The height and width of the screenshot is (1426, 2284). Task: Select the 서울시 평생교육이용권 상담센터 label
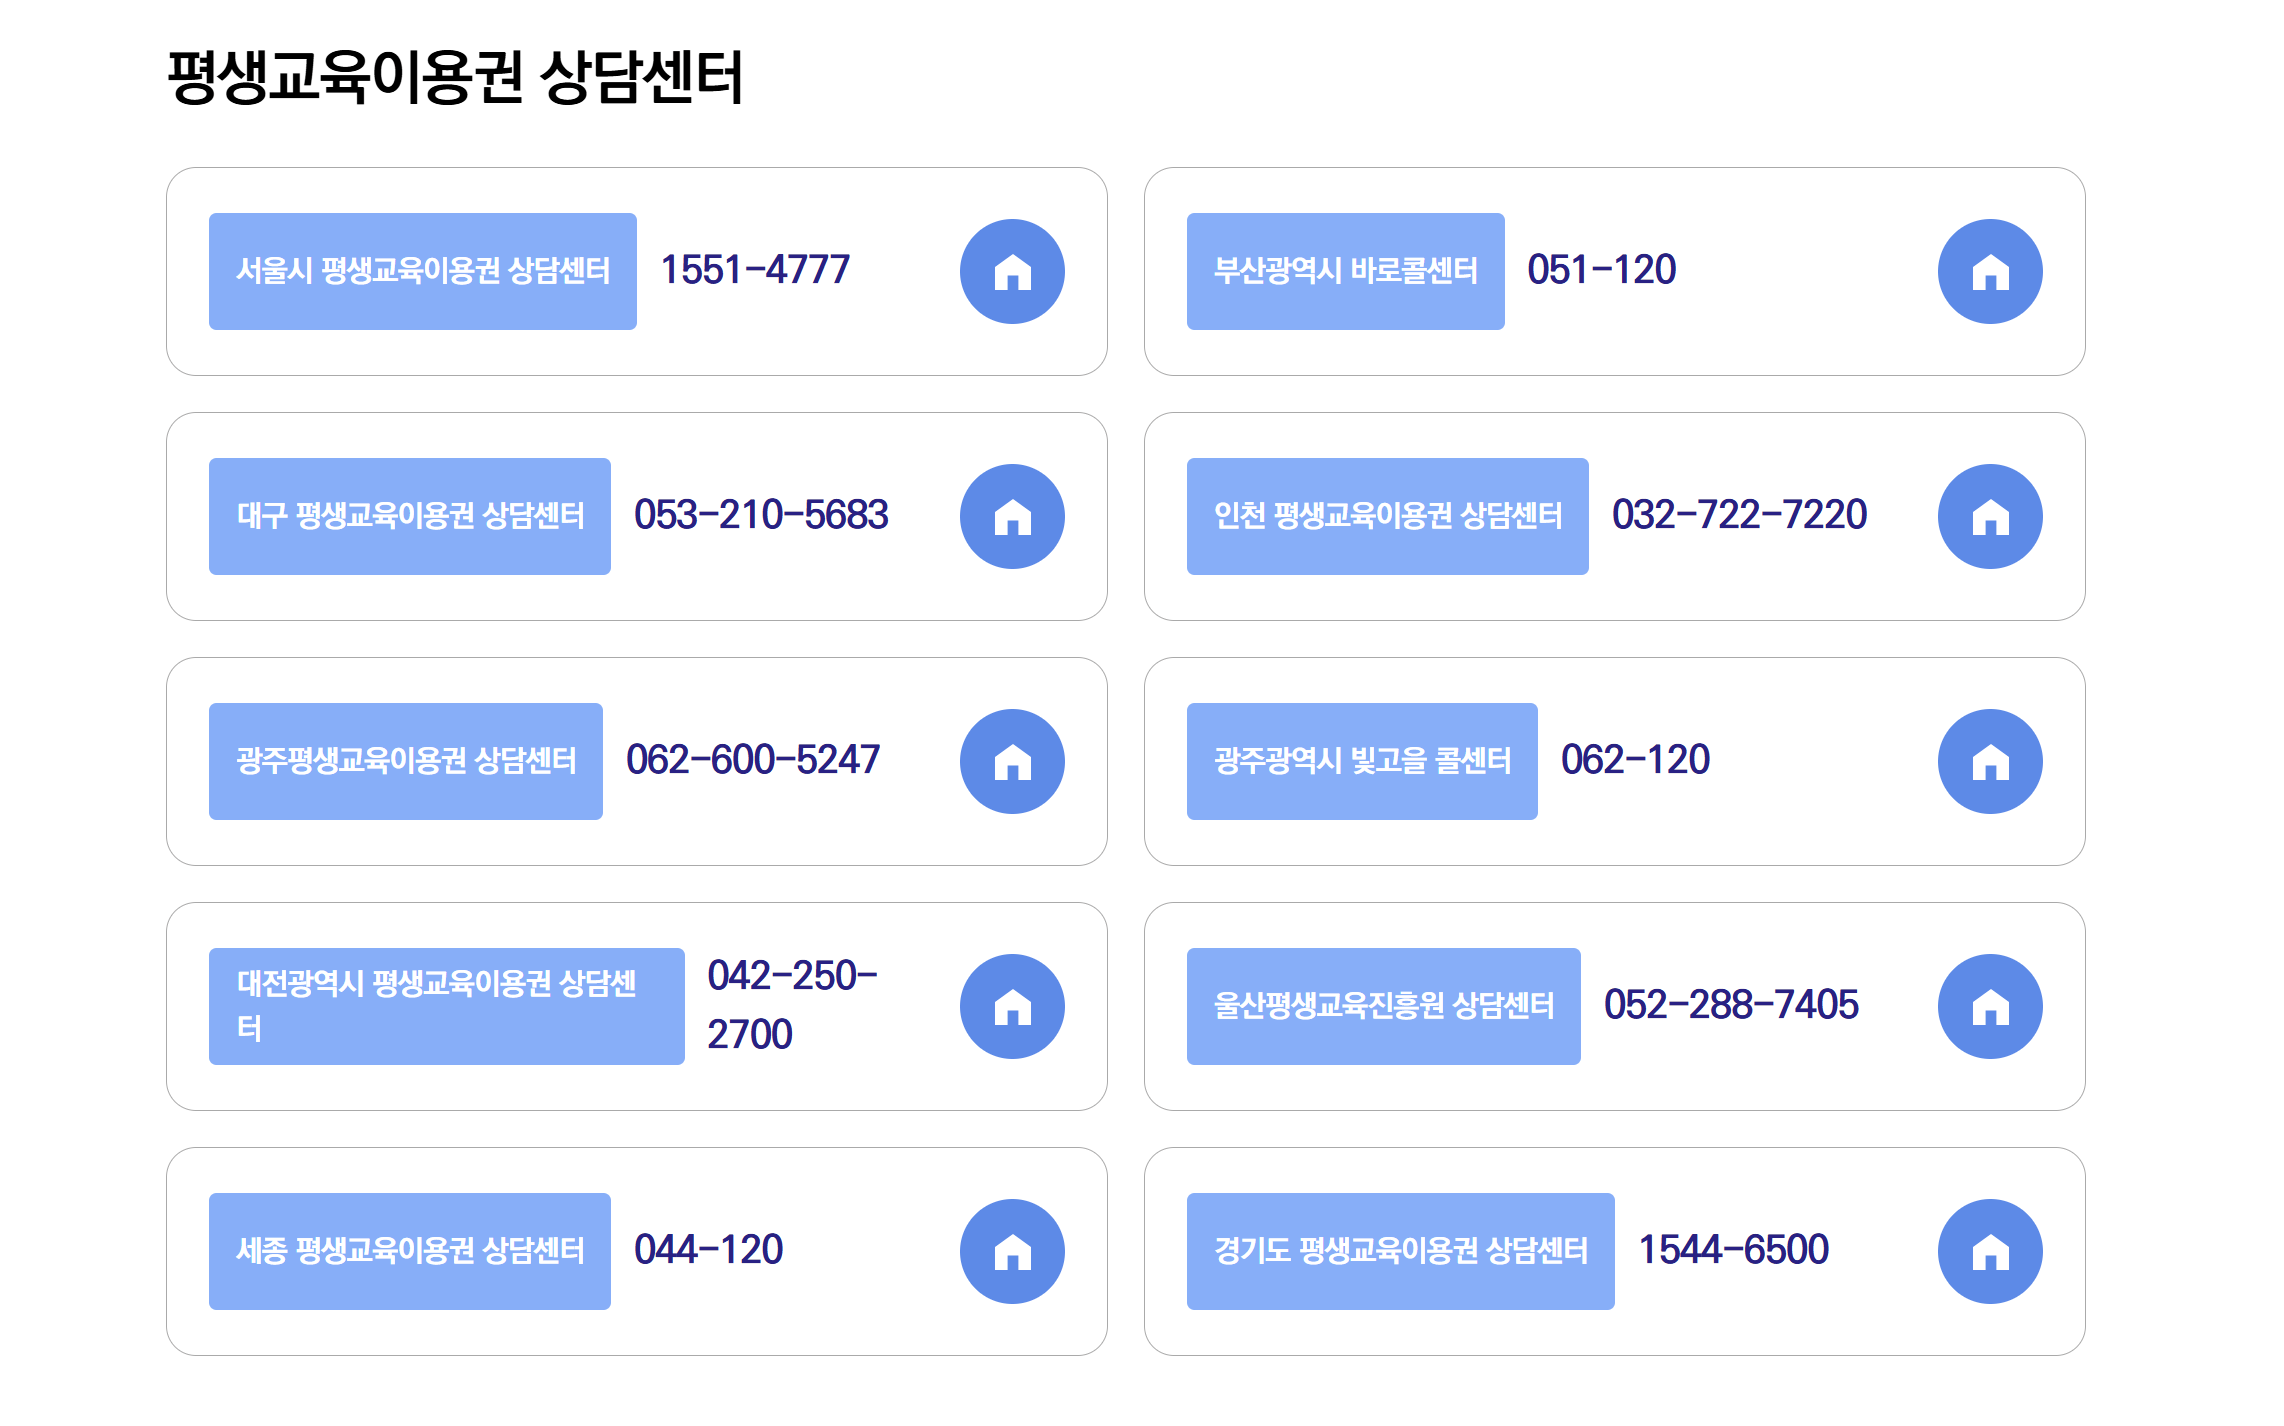tap(422, 270)
